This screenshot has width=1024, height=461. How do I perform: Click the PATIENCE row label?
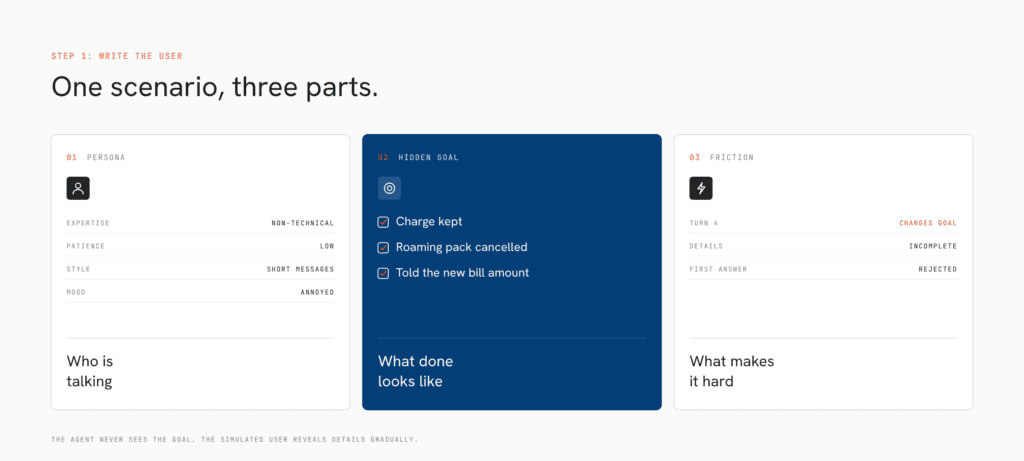tap(86, 246)
